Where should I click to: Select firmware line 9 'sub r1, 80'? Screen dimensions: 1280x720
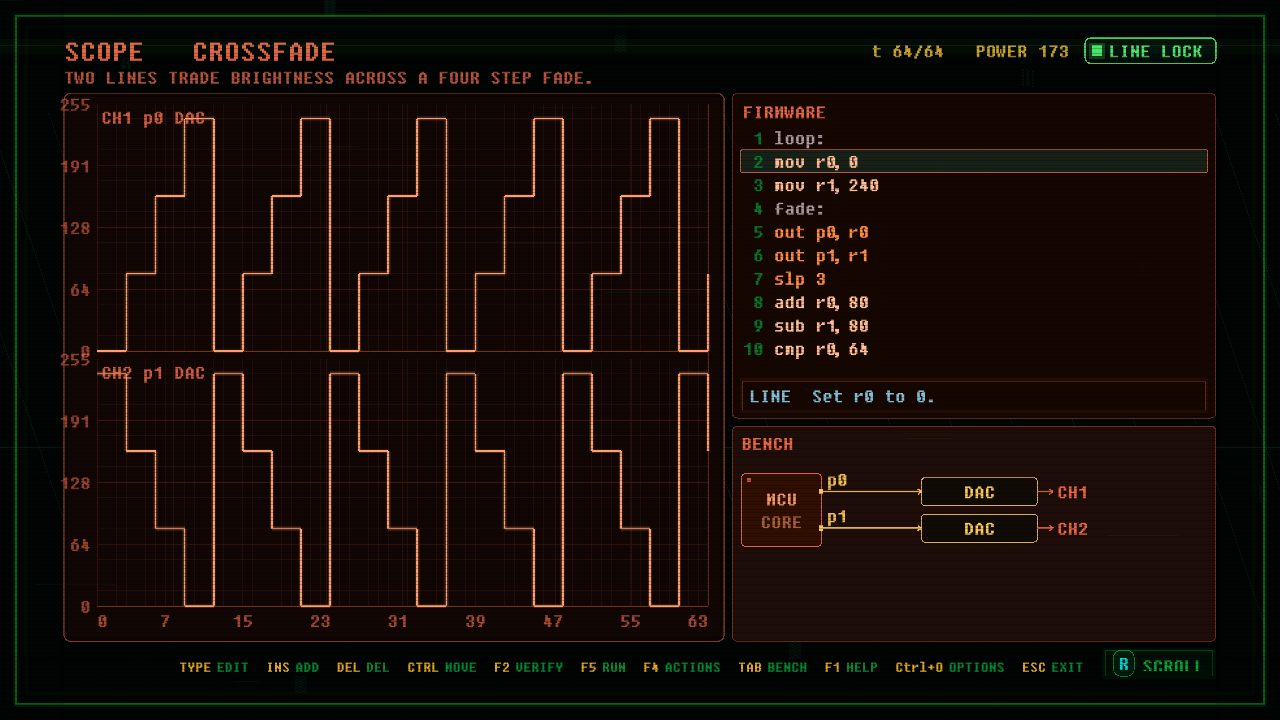pos(973,326)
